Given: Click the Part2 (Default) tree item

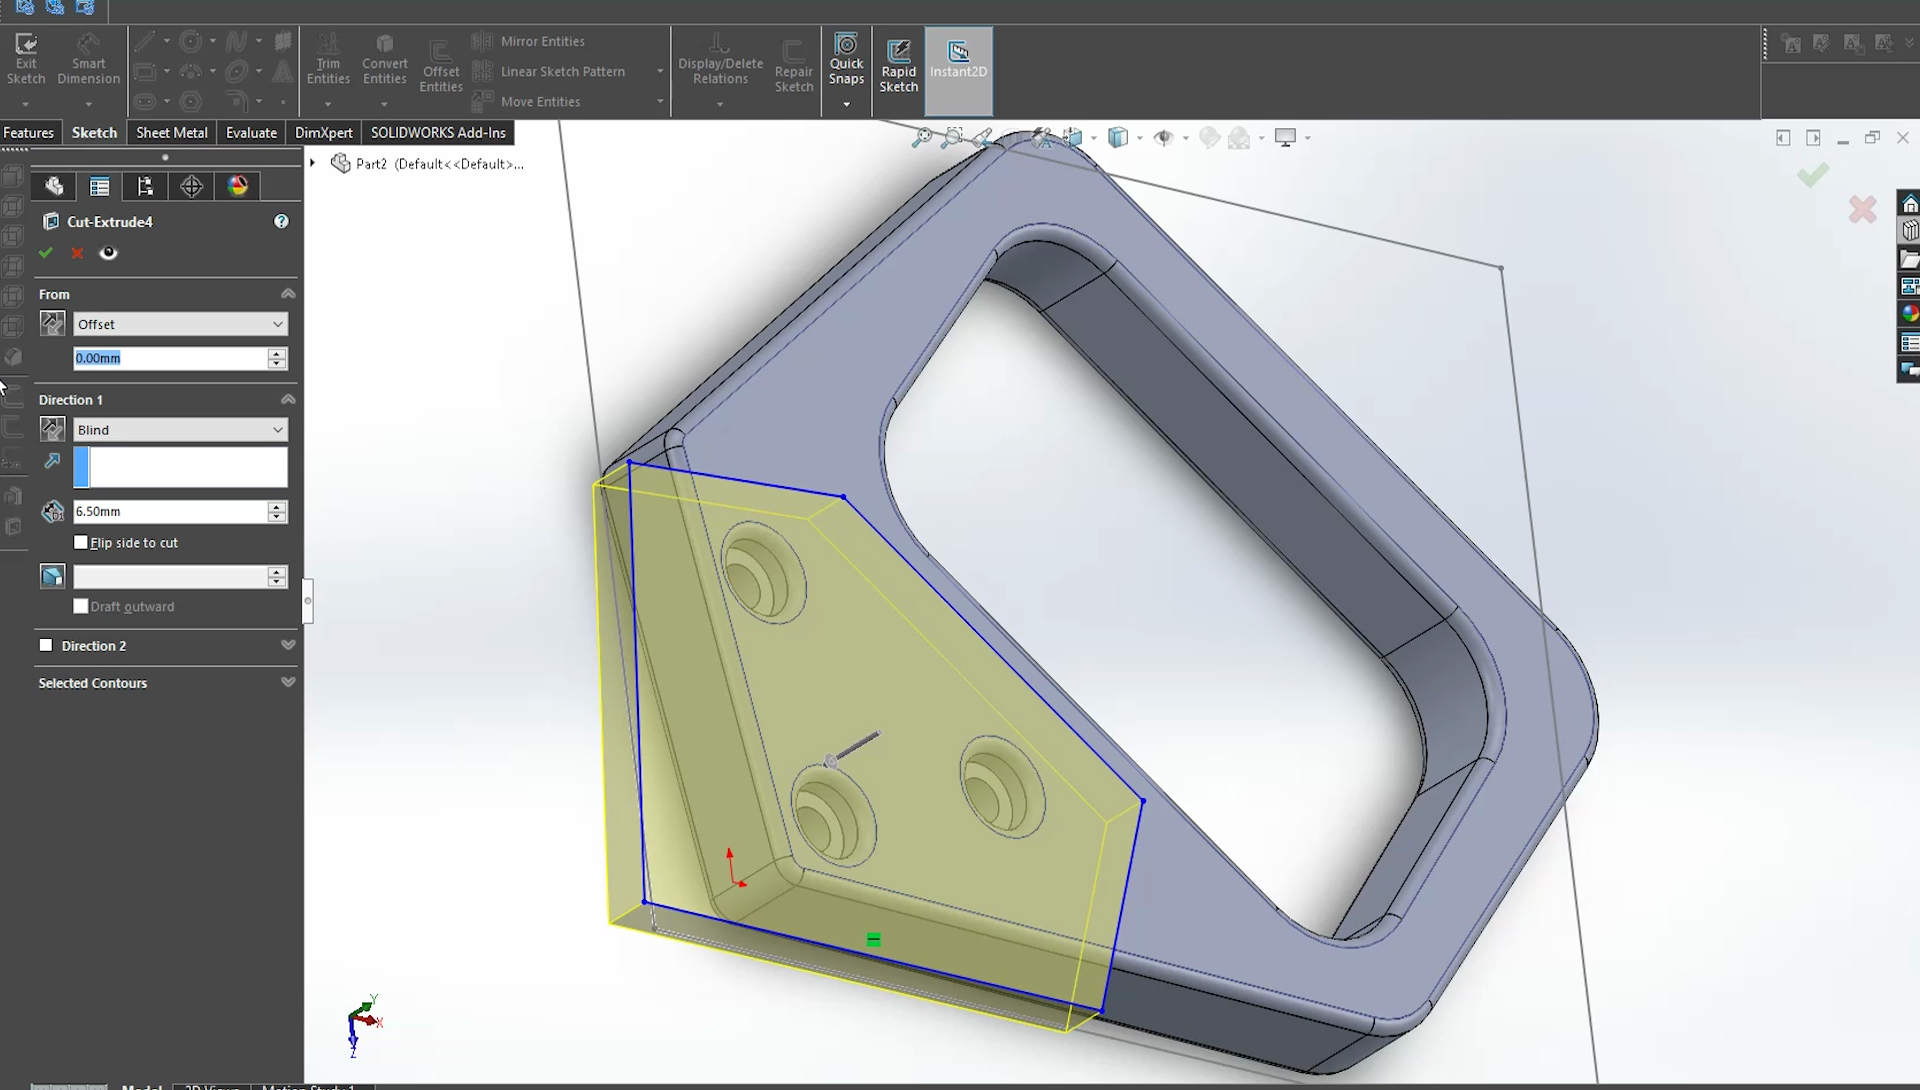Looking at the screenshot, I should pos(427,163).
